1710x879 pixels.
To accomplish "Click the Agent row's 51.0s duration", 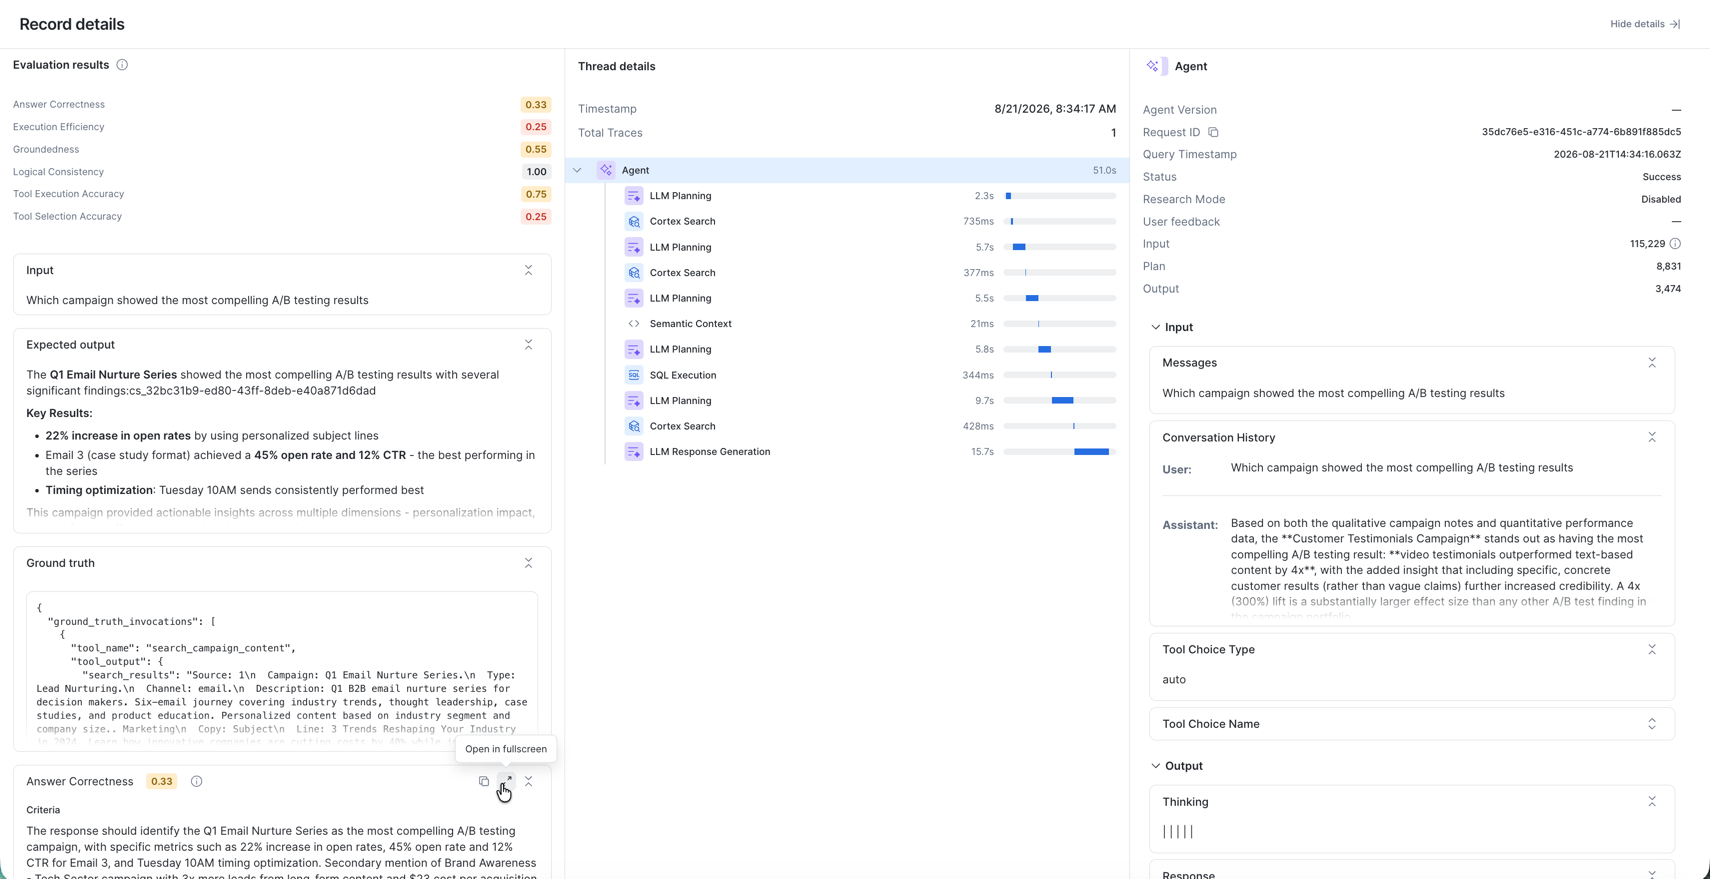I will pos(1104,171).
